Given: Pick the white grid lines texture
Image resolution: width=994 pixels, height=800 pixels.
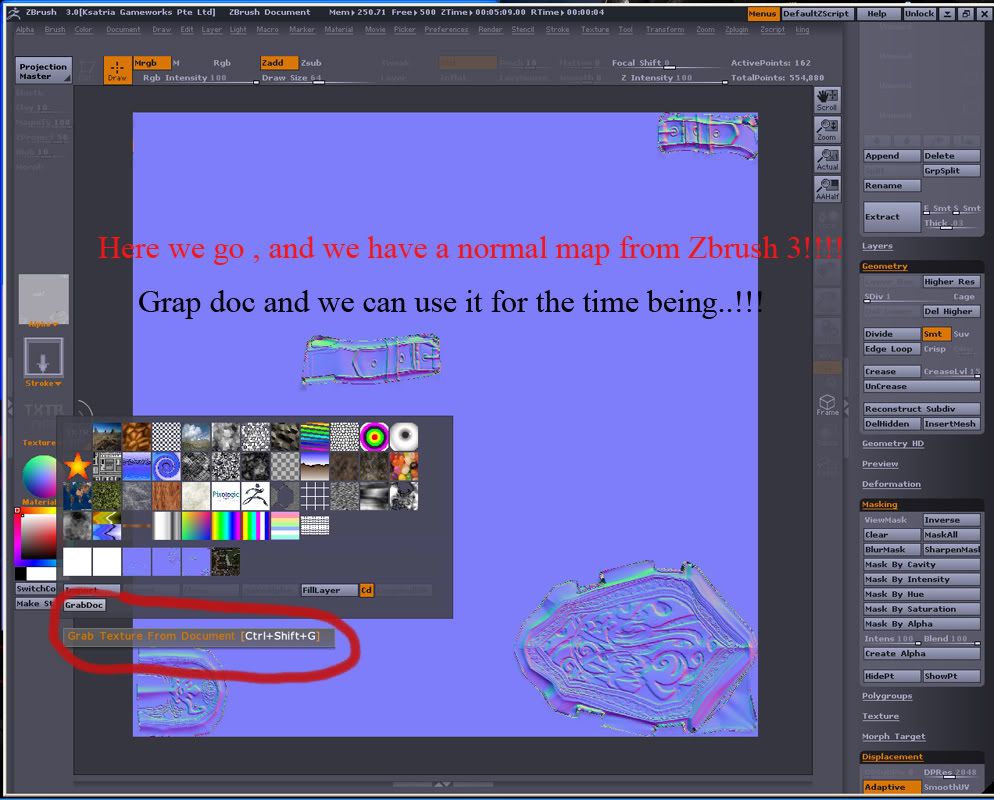Looking at the screenshot, I should [314, 496].
